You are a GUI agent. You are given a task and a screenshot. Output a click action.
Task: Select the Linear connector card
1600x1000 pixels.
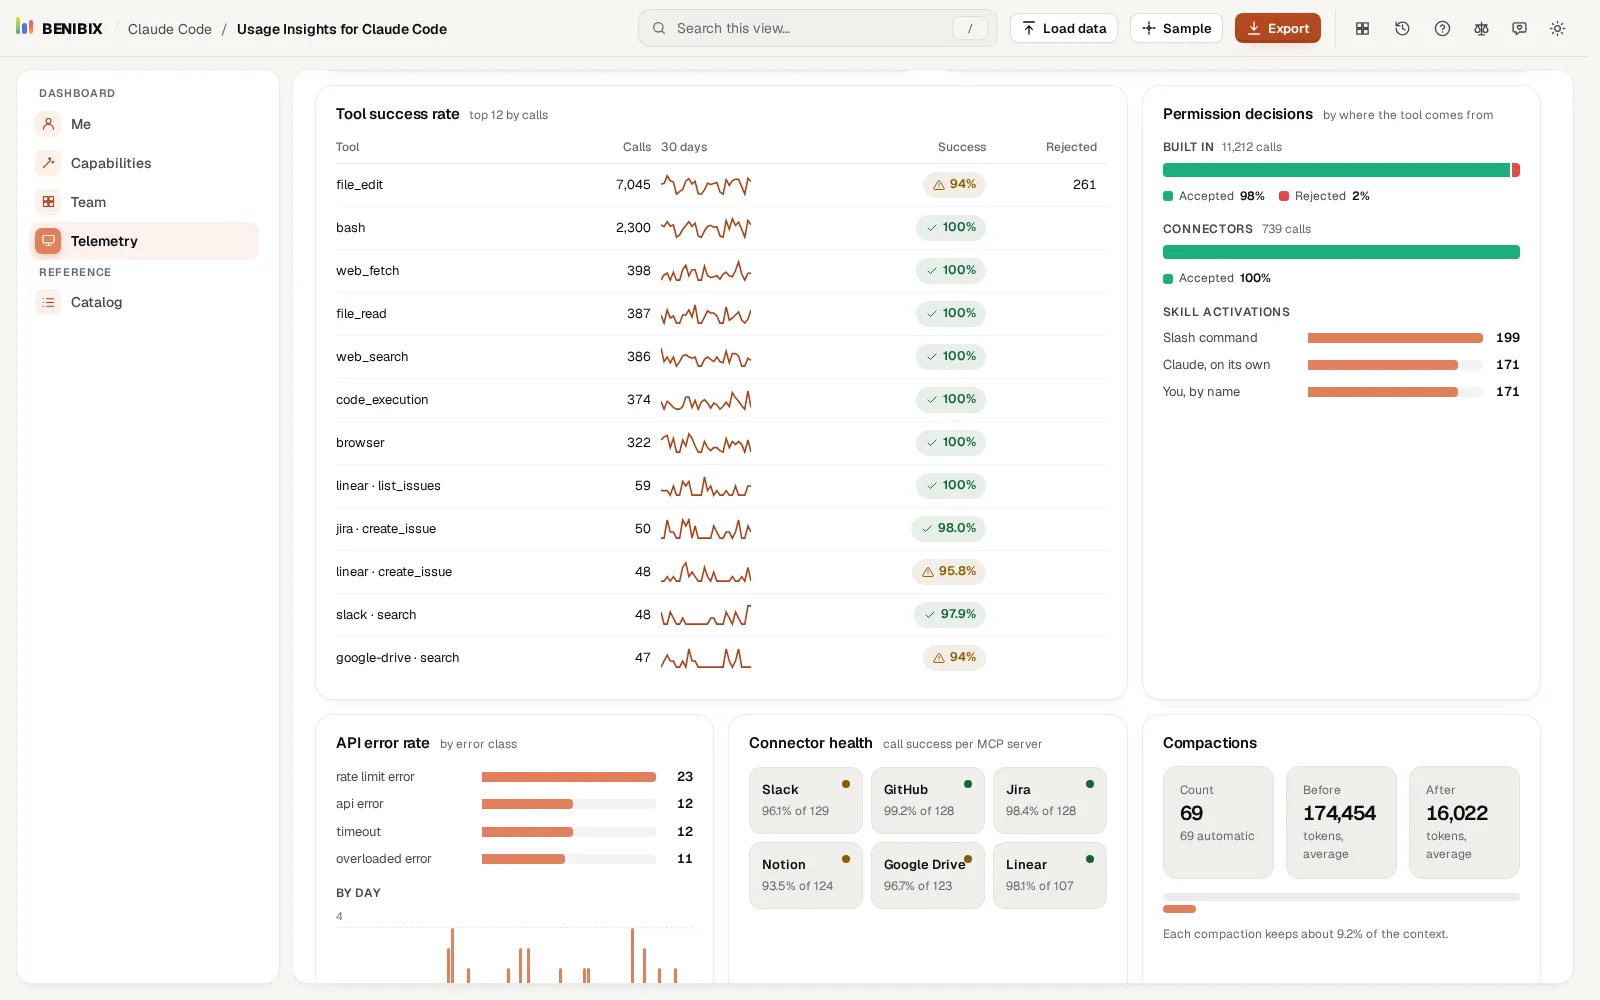pyautogui.click(x=1050, y=875)
